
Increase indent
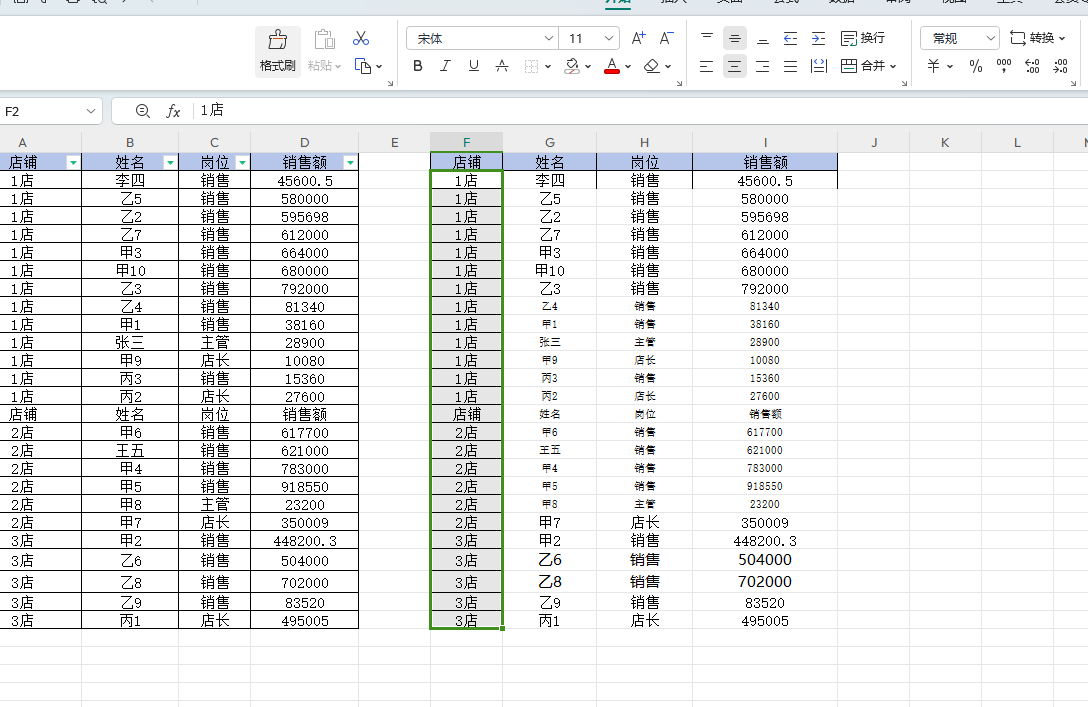click(819, 38)
